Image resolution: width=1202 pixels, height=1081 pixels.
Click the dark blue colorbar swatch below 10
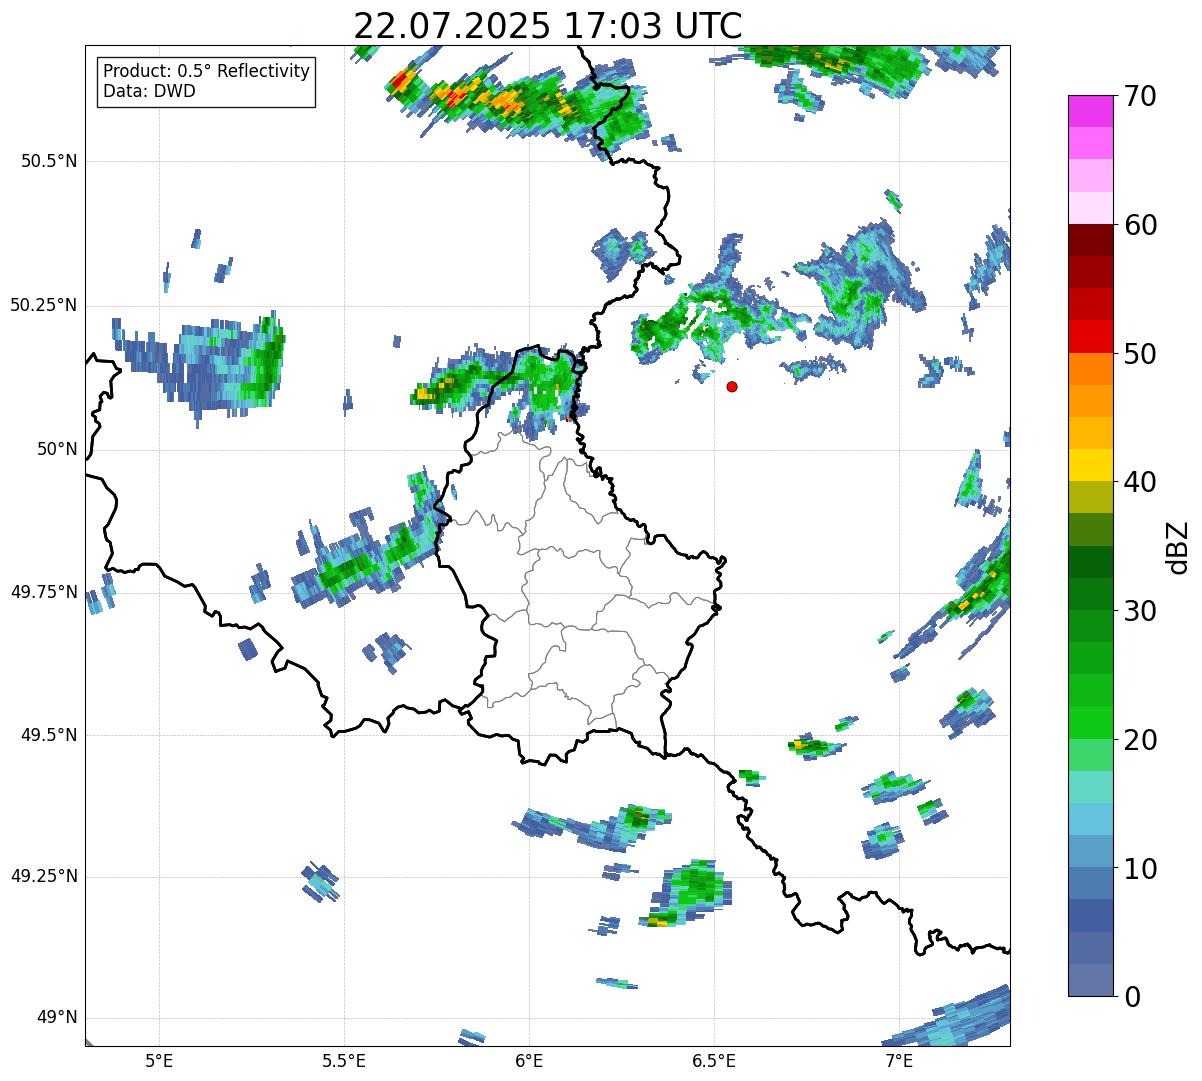click(x=1090, y=916)
